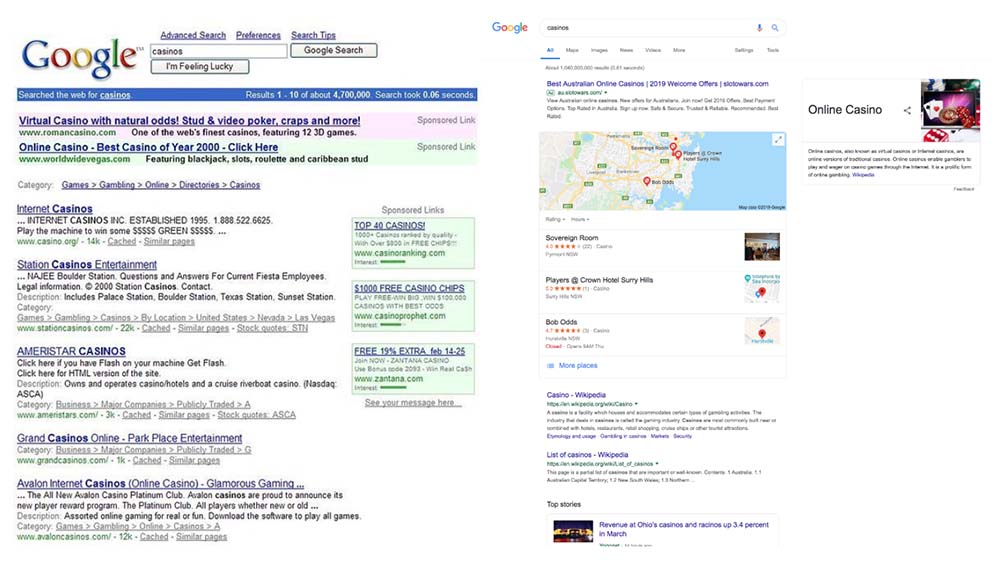This screenshot has height=563, width=1000.
Task: Open the Revenue at Ohio's casinos story
Action: 684,529
